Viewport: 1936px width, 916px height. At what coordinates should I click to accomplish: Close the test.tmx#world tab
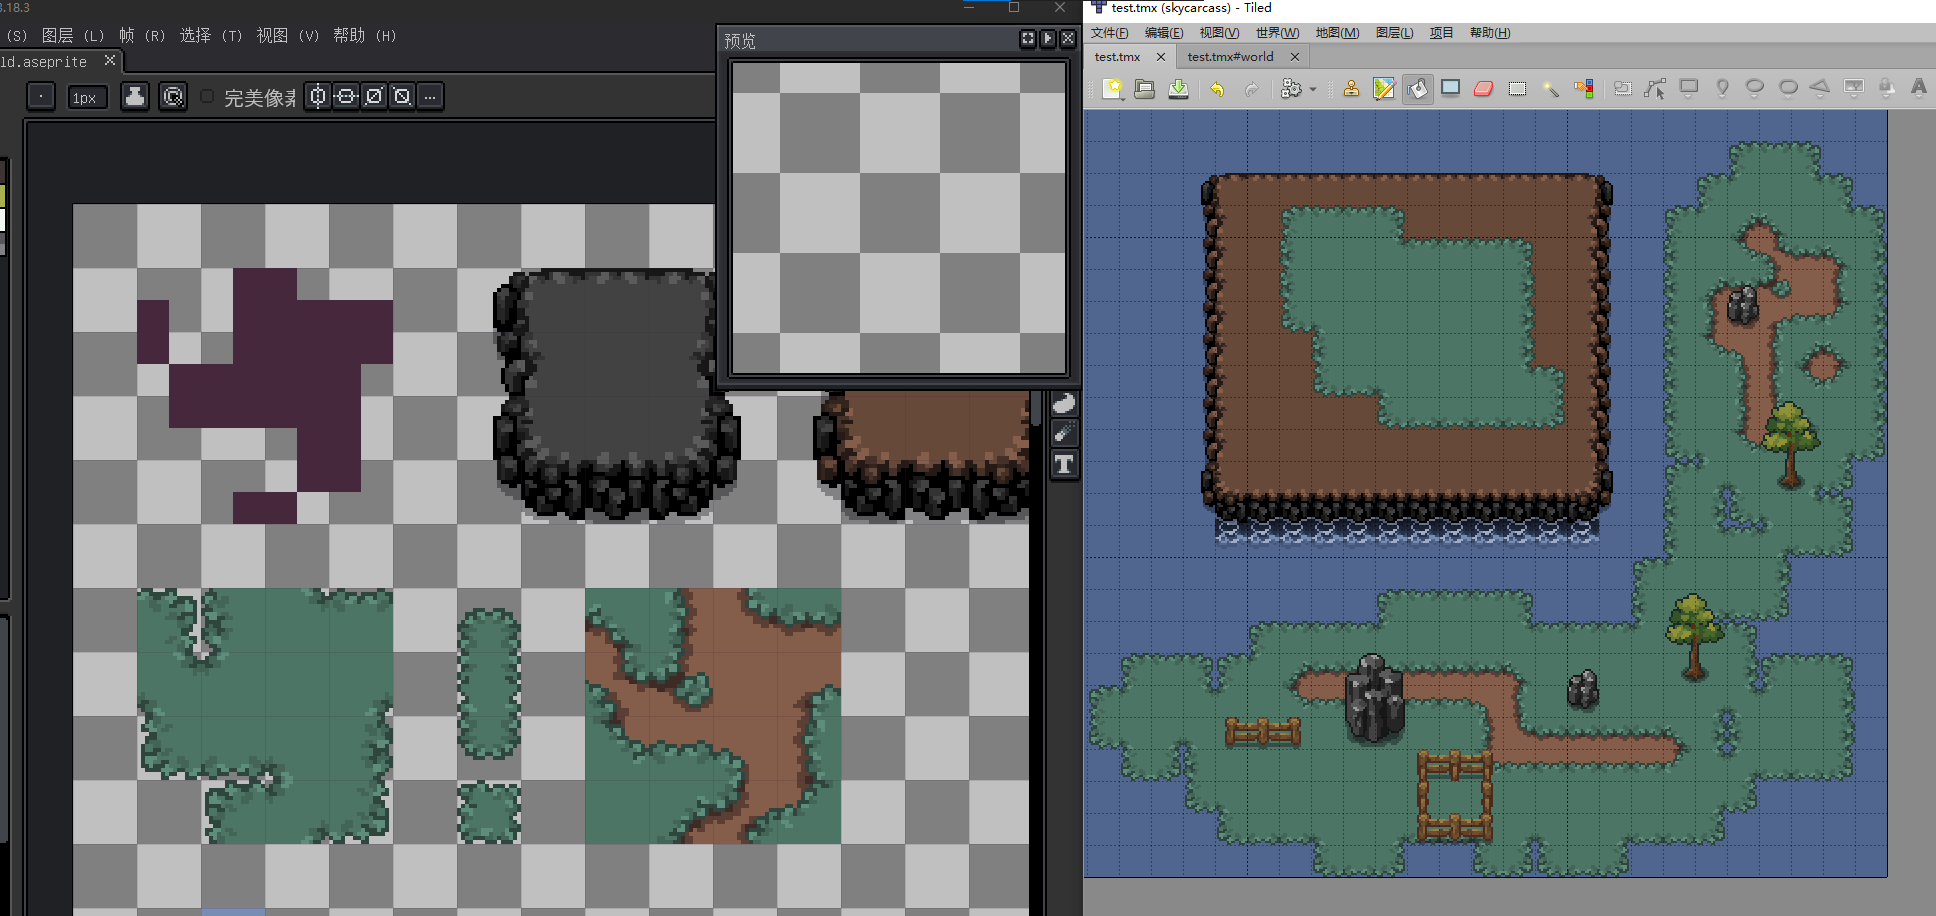click(x=1295, y=57)
